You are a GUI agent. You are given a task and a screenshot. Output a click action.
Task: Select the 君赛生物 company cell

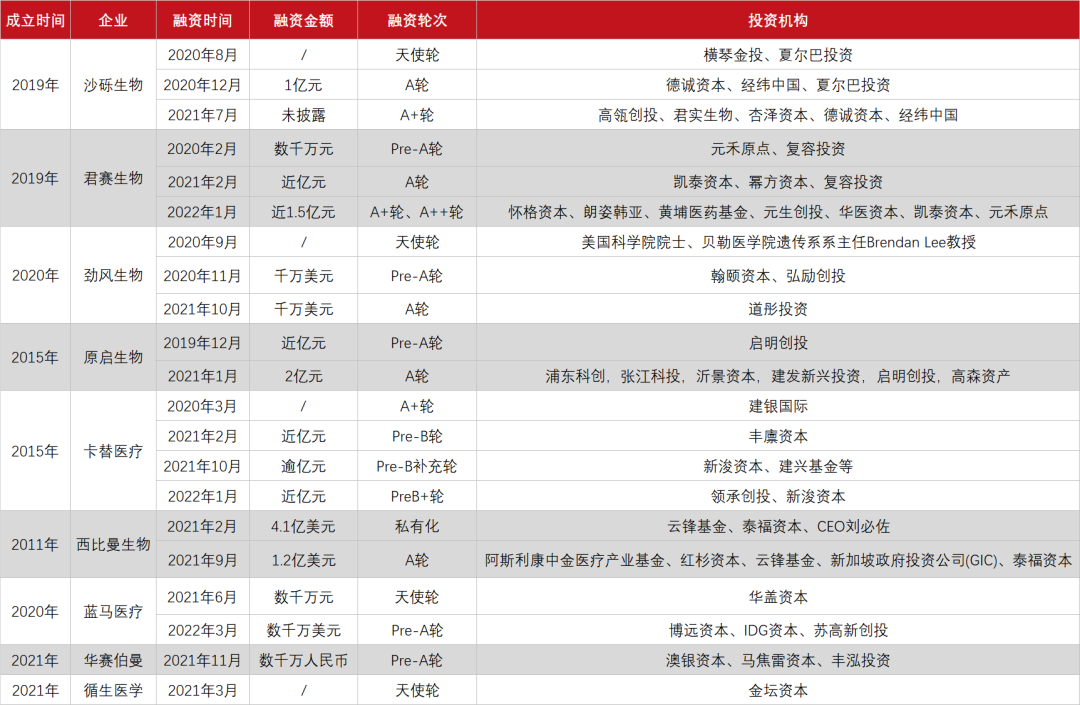pos(113,179)
